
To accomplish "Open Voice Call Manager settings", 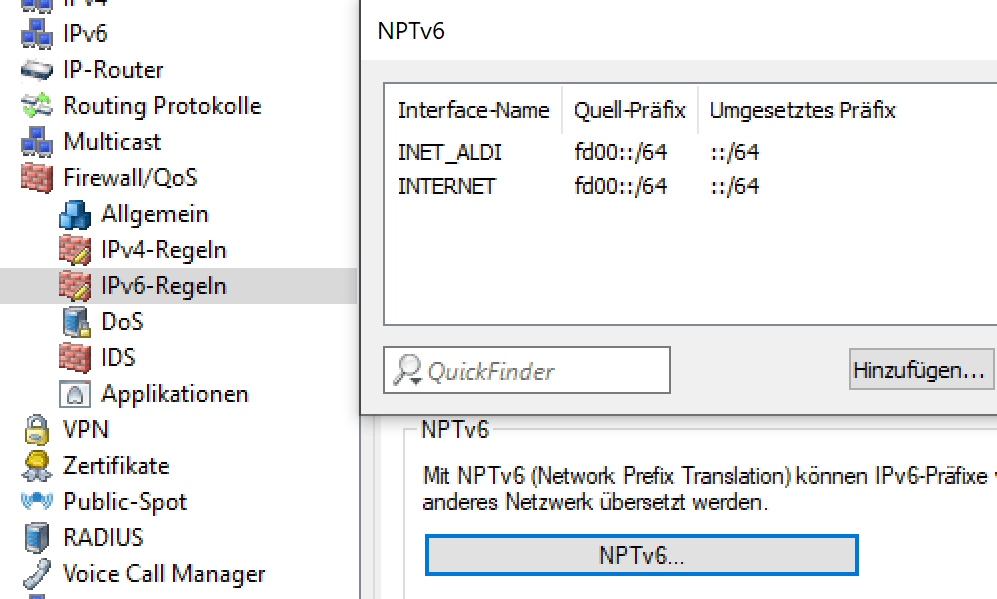I will click(36, 572).
